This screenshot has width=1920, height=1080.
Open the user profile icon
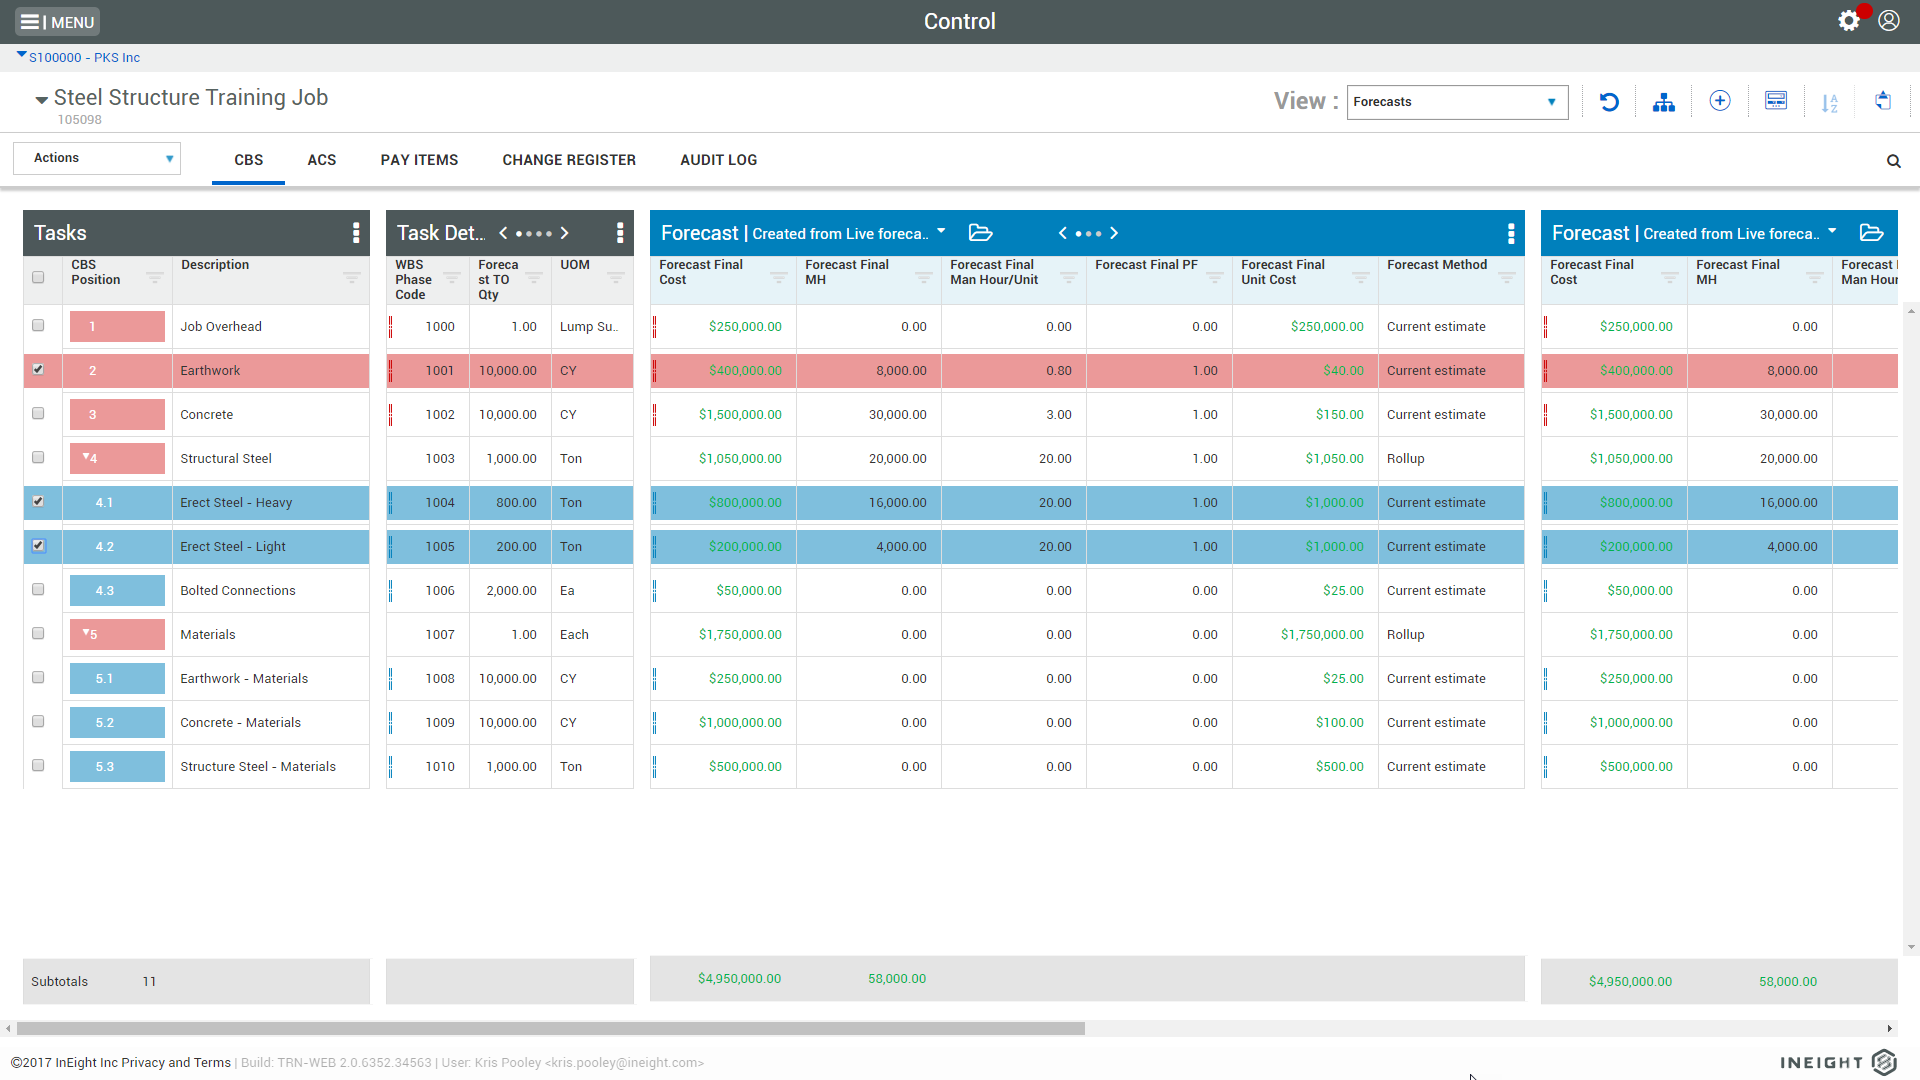1889,21
